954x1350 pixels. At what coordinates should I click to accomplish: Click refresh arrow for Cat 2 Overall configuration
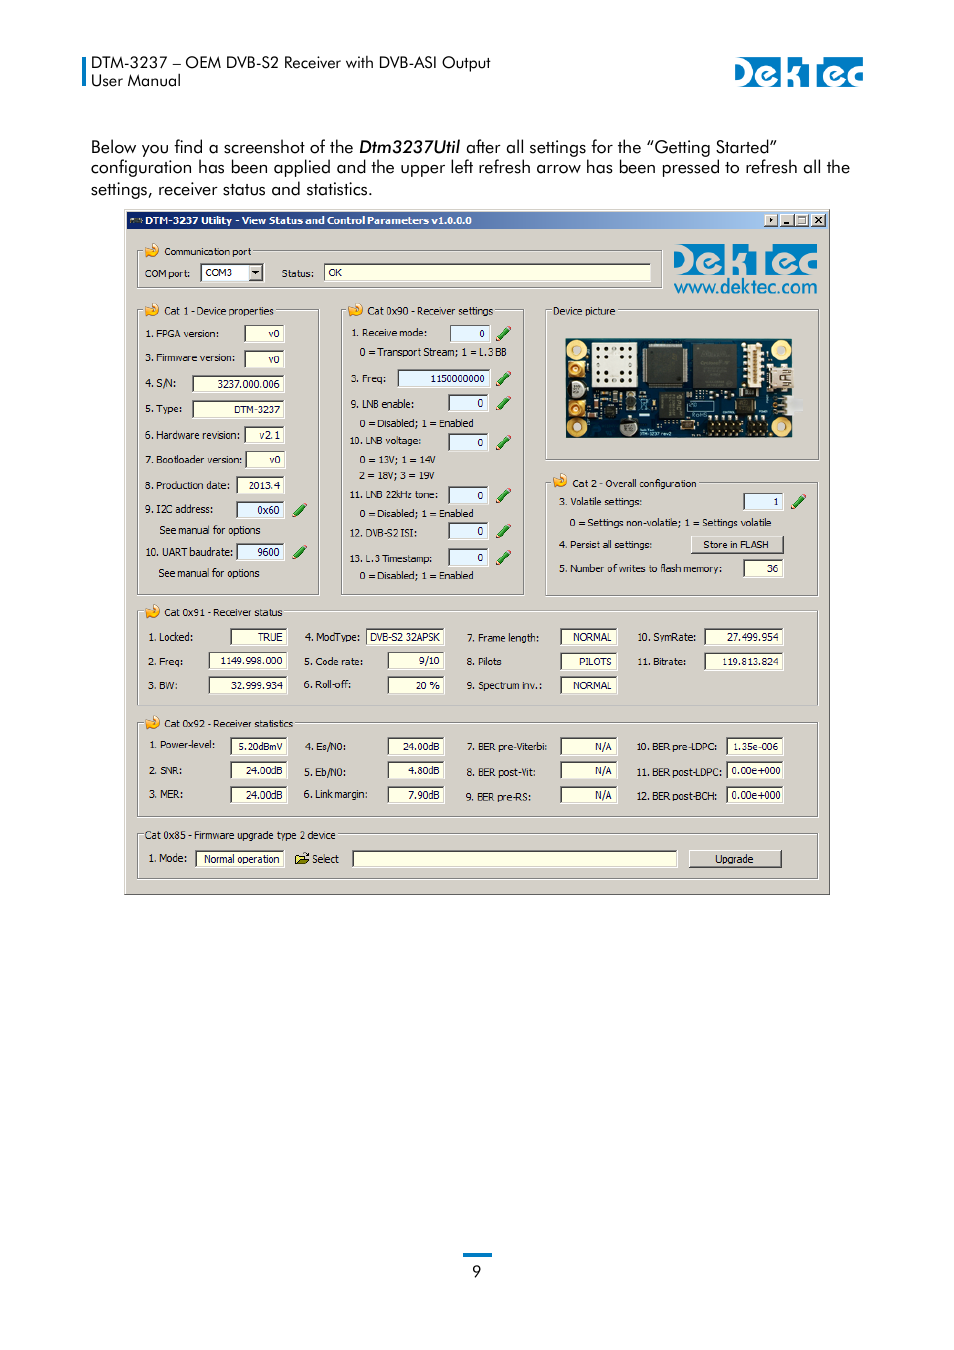(560, 482)
